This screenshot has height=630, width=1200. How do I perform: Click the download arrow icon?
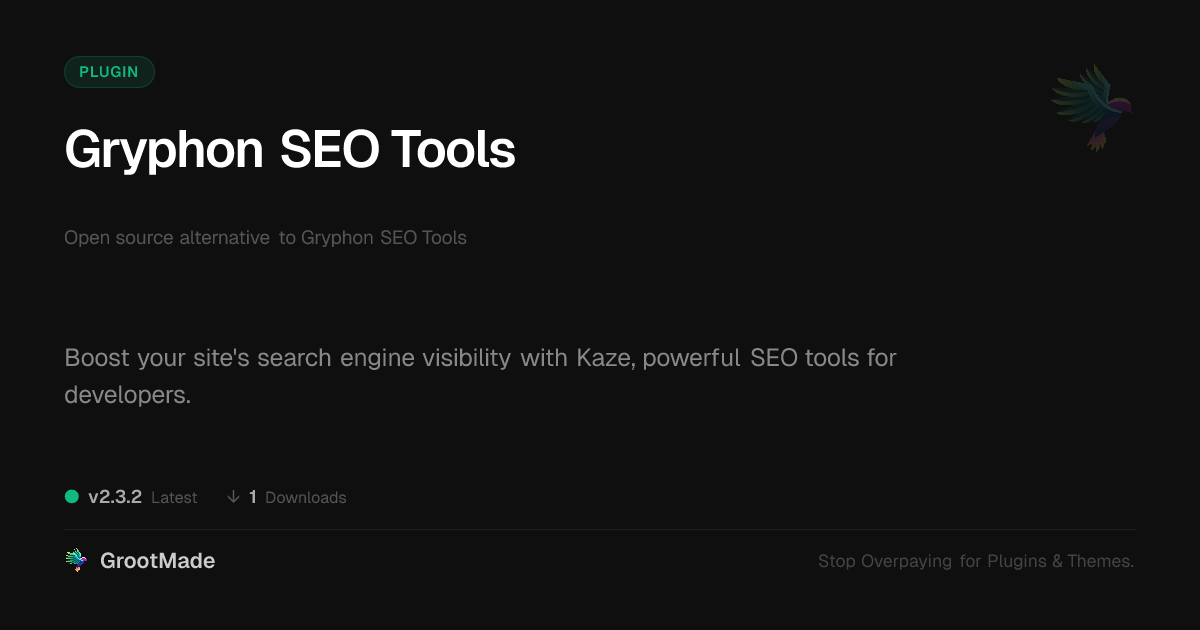click(x=233, y=497)
